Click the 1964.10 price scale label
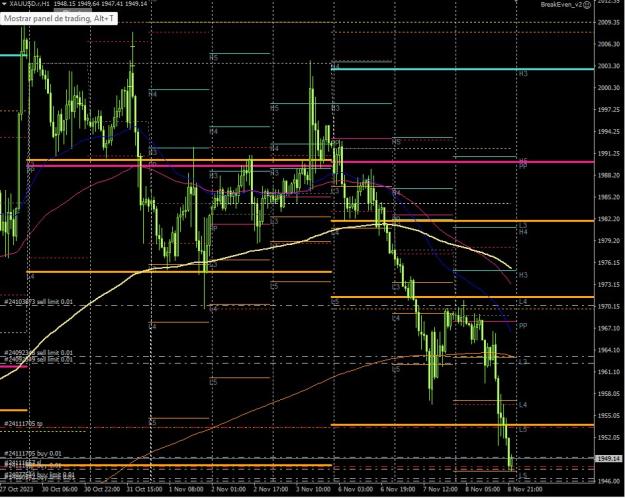 [x=609, y=350]
